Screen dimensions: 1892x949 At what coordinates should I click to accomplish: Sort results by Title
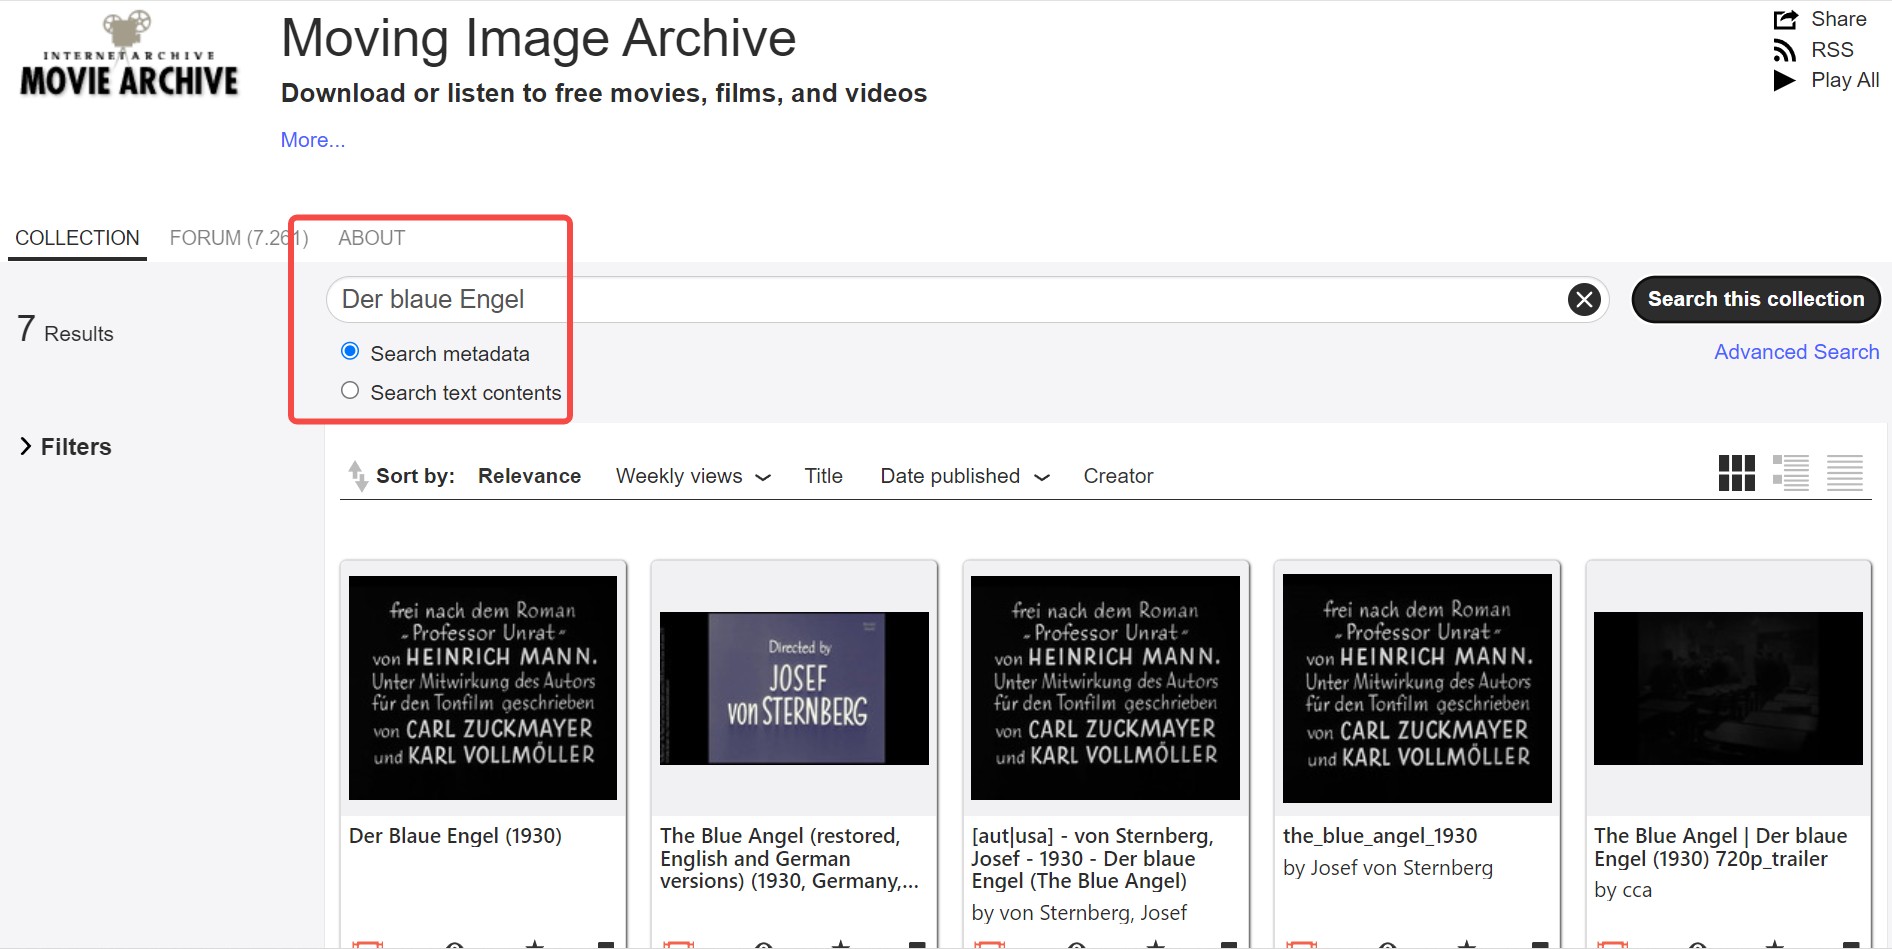click(x=823, y=476)
